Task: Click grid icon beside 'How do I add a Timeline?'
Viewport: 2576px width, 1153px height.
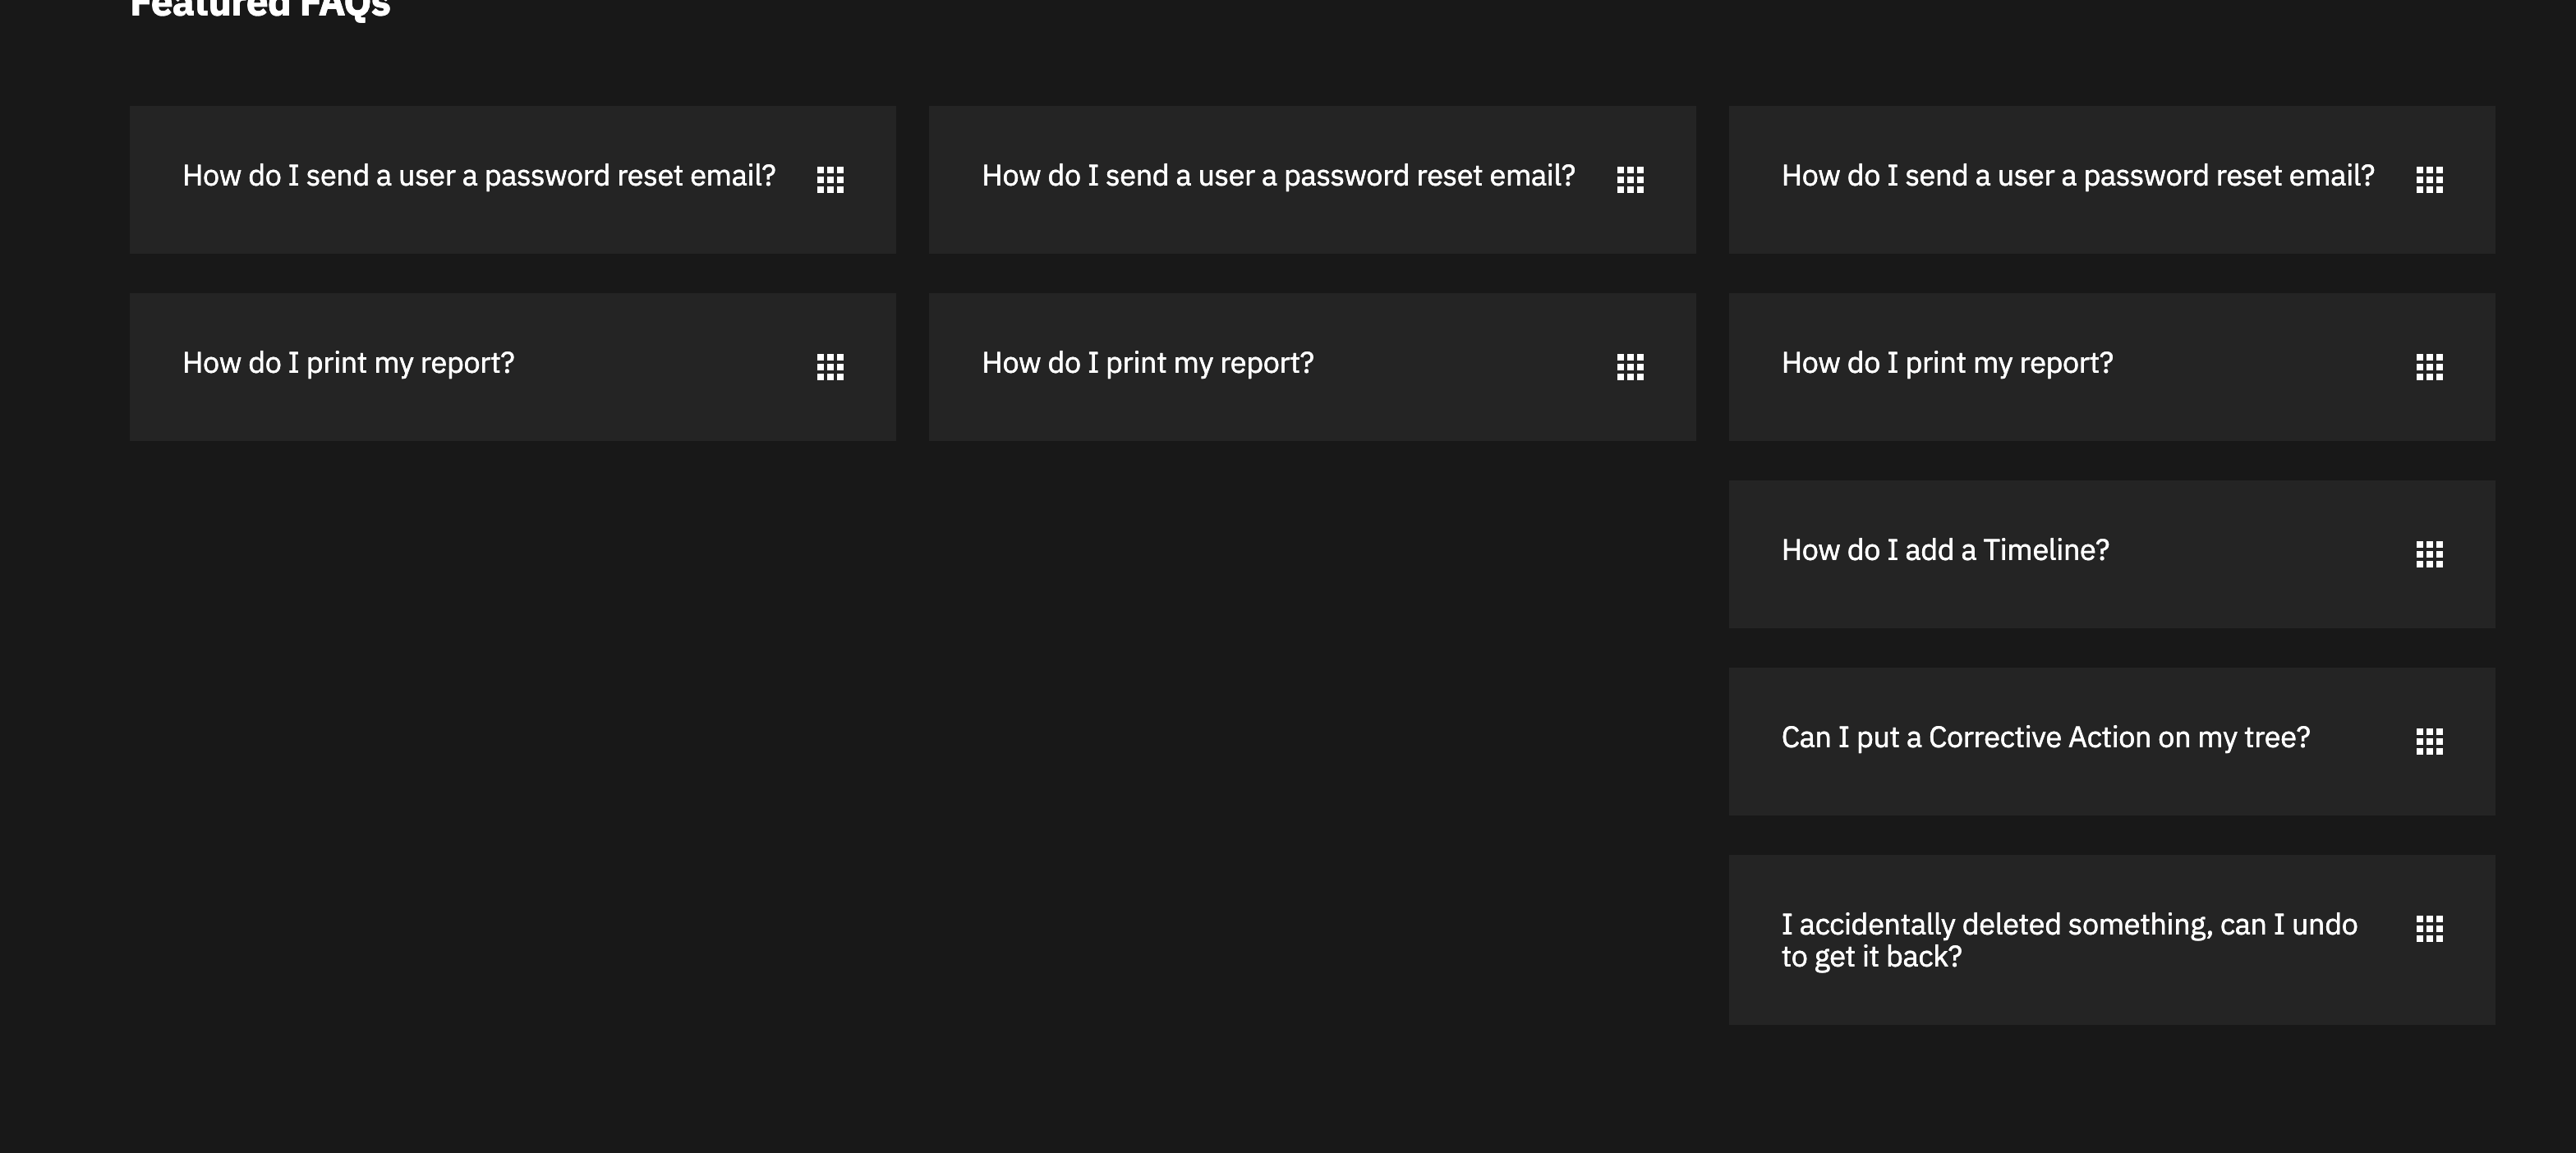Action: click(x=2429, y=554)
